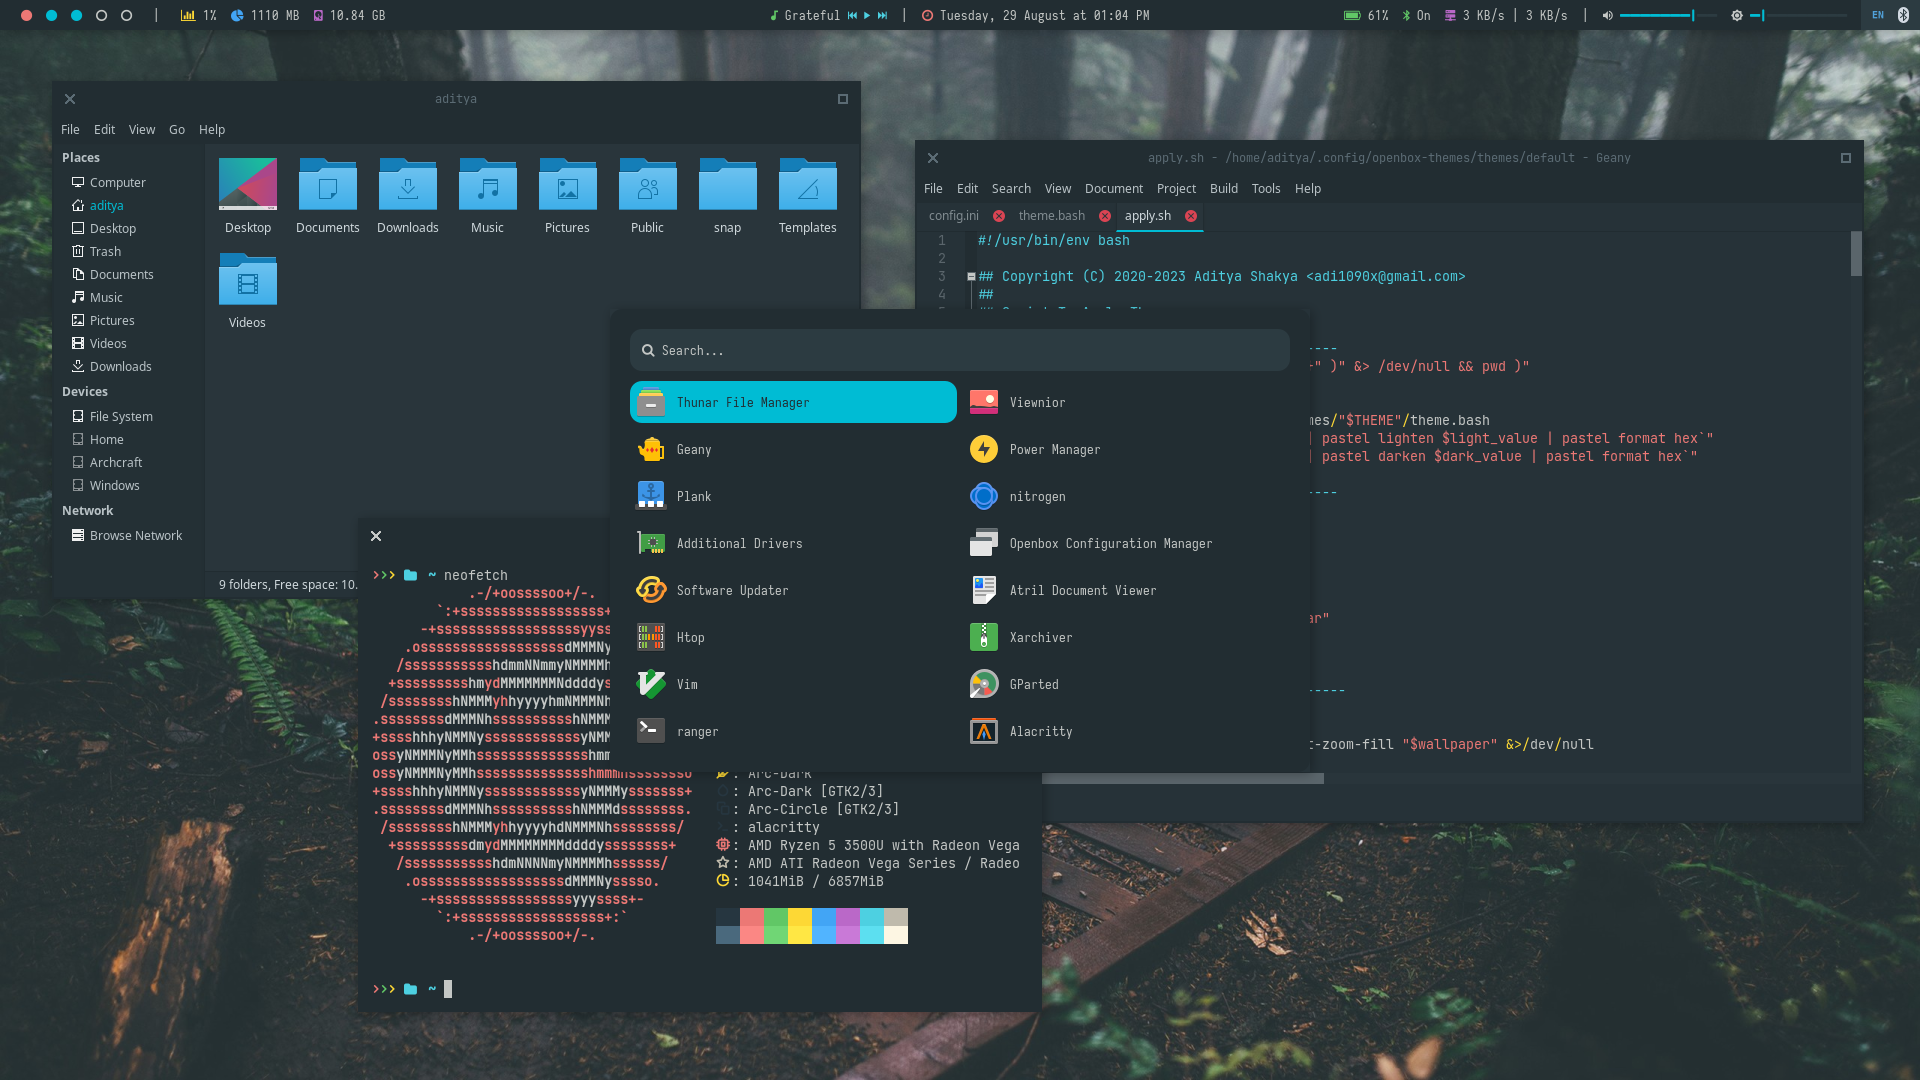Open Plank from the launcher list
This screenshot has width=1920, height=1080.
click(693, 497)
